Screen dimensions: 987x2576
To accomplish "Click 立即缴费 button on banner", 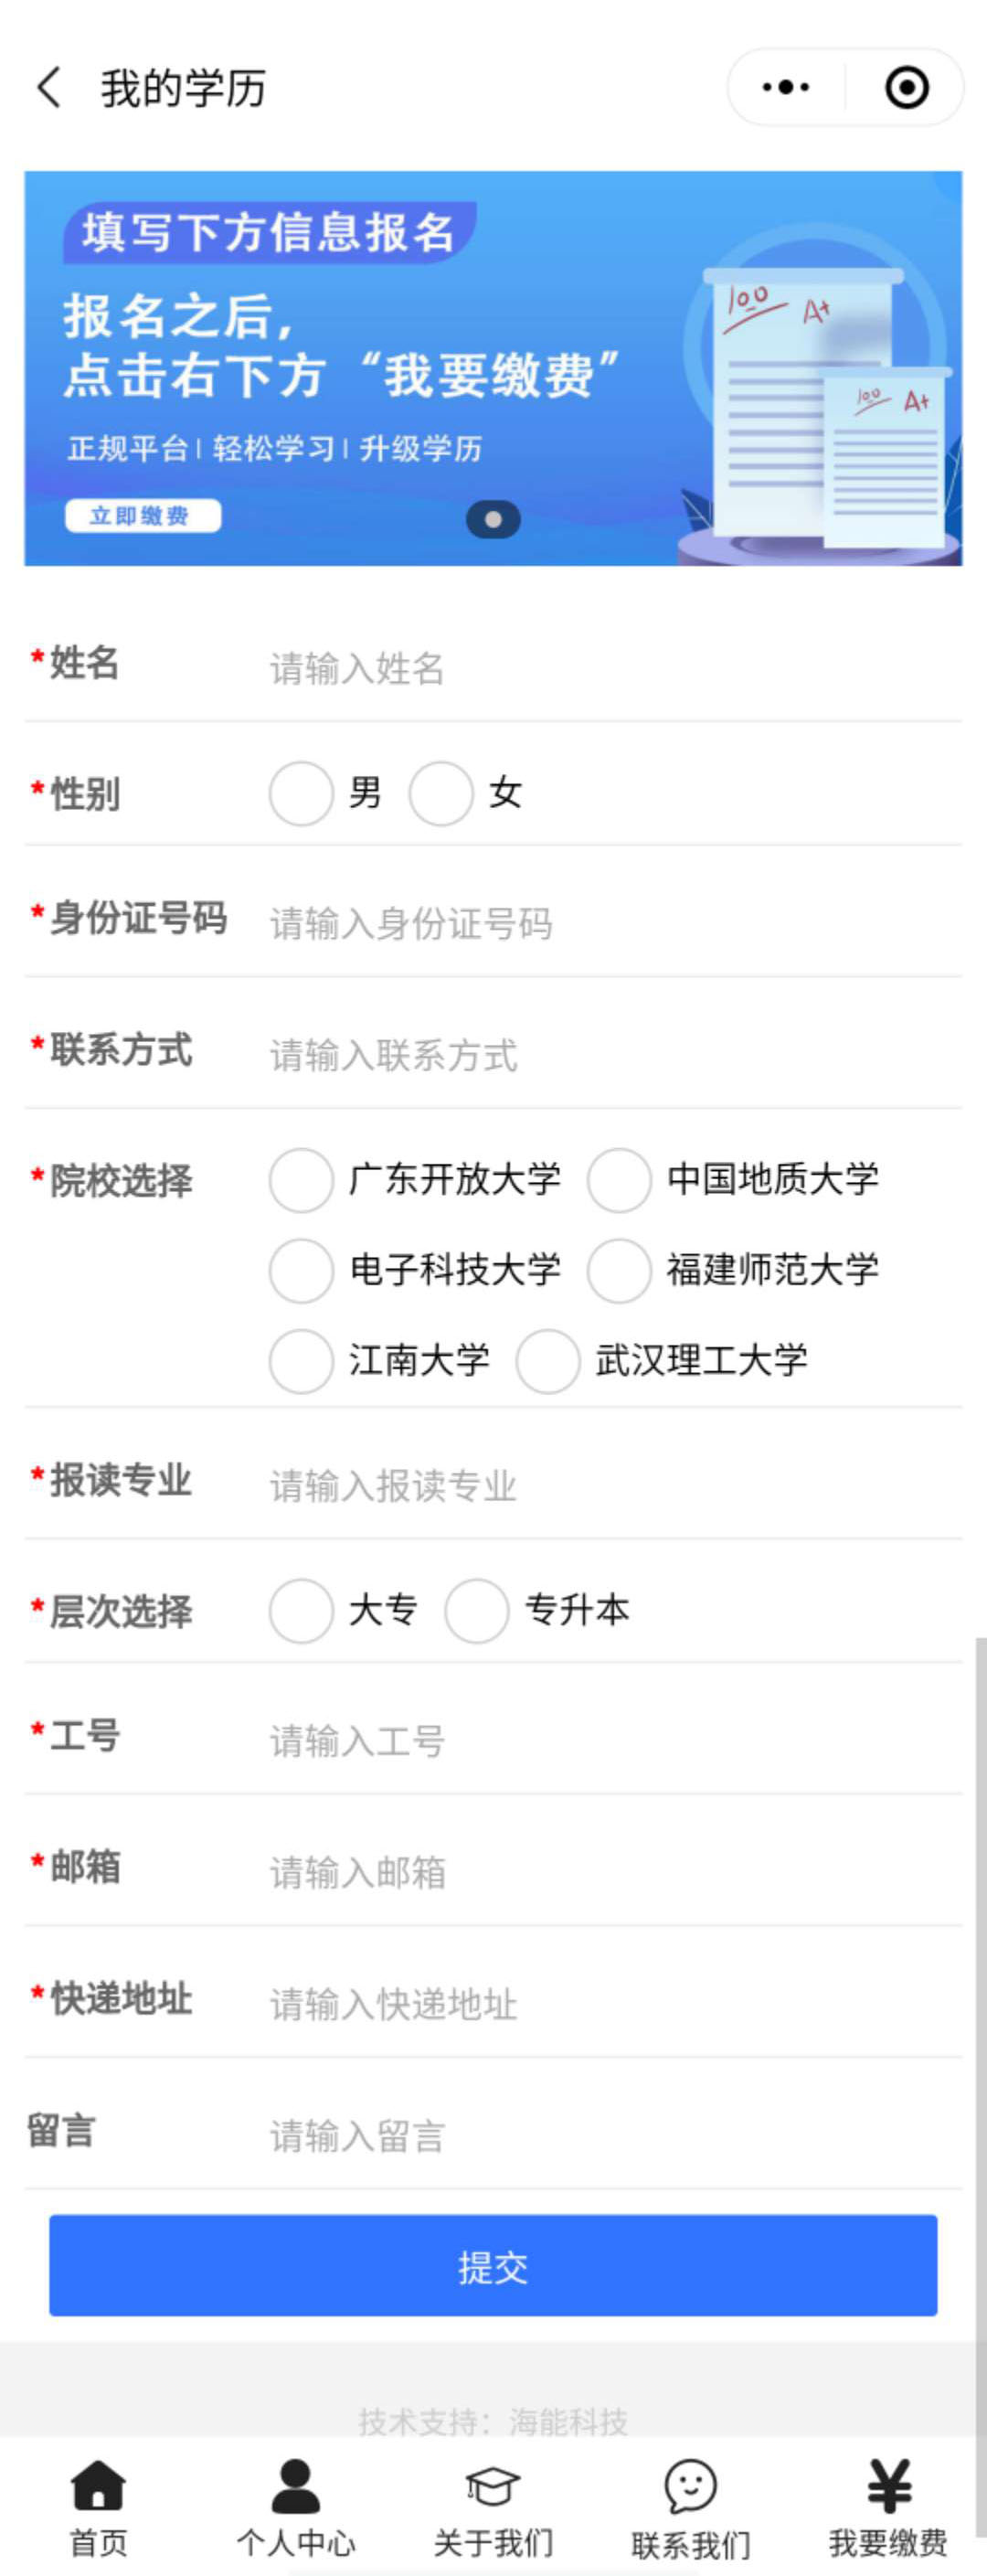I will (143, 516).
